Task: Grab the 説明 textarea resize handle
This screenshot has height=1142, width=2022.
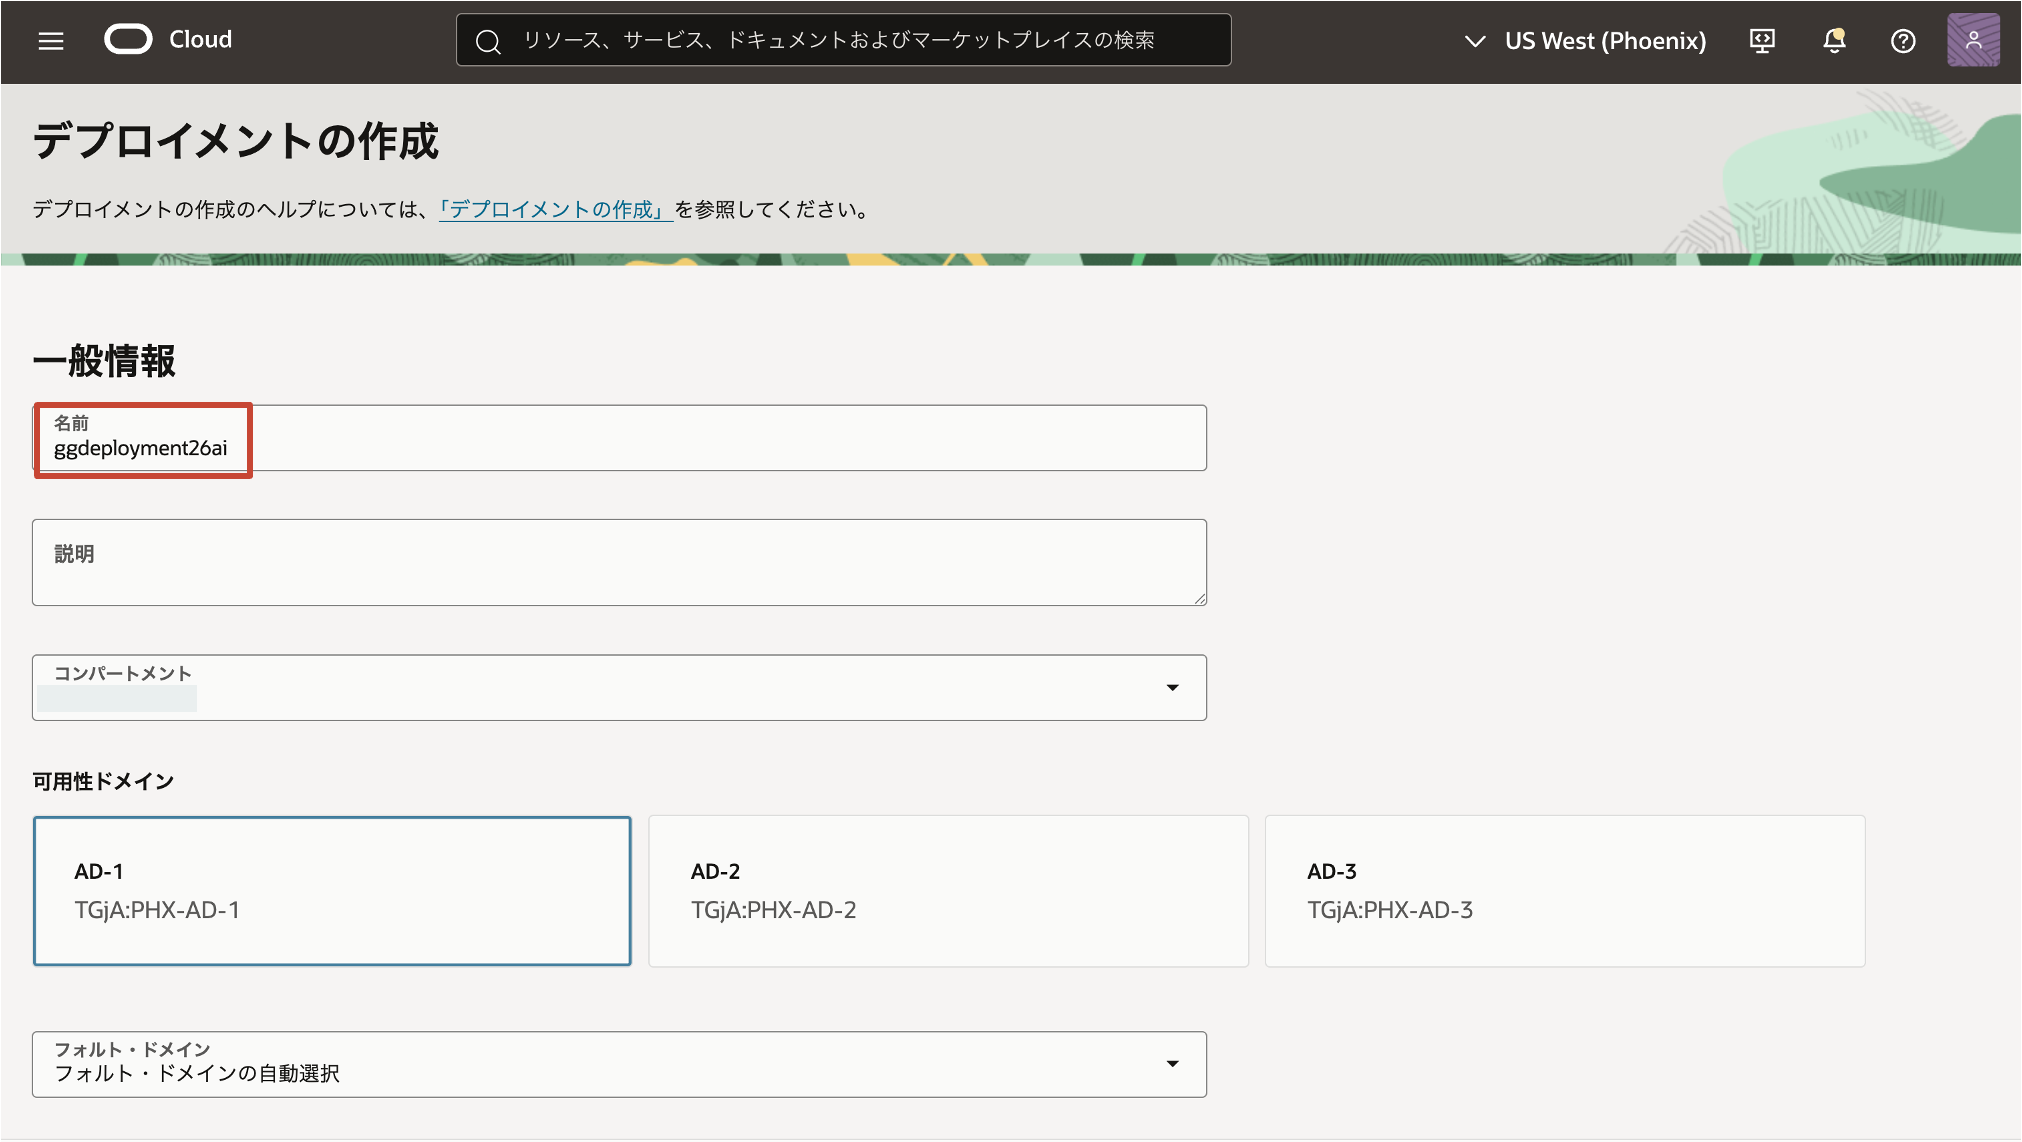Action: tap(1200, 598)
